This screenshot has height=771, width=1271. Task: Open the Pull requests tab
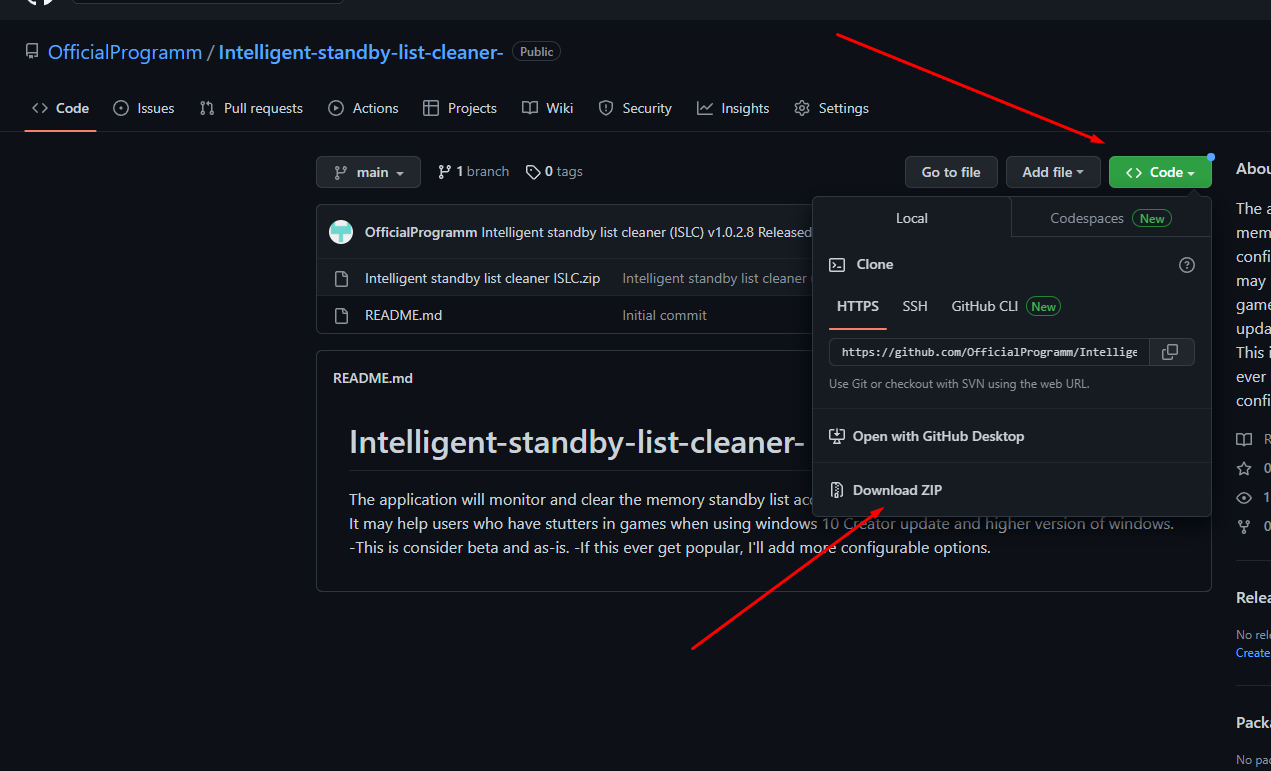[251, 108]
